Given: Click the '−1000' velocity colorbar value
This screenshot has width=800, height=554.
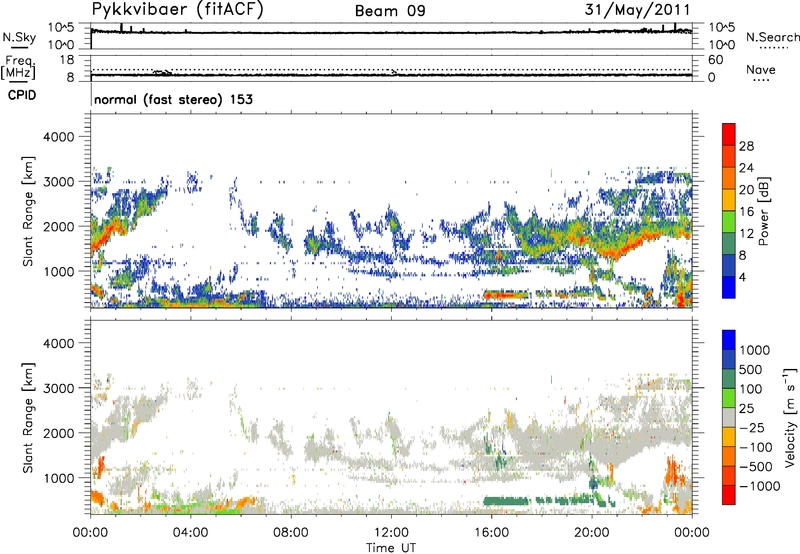Looking at the screenshot, I should pos(759,486).
